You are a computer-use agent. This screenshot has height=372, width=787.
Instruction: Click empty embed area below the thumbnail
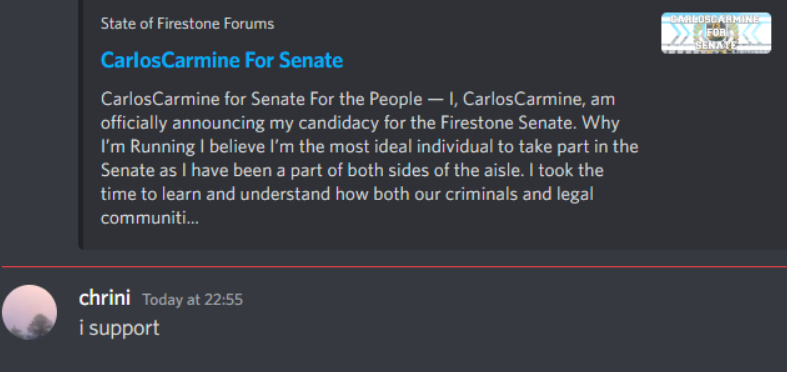pos(713,151)
